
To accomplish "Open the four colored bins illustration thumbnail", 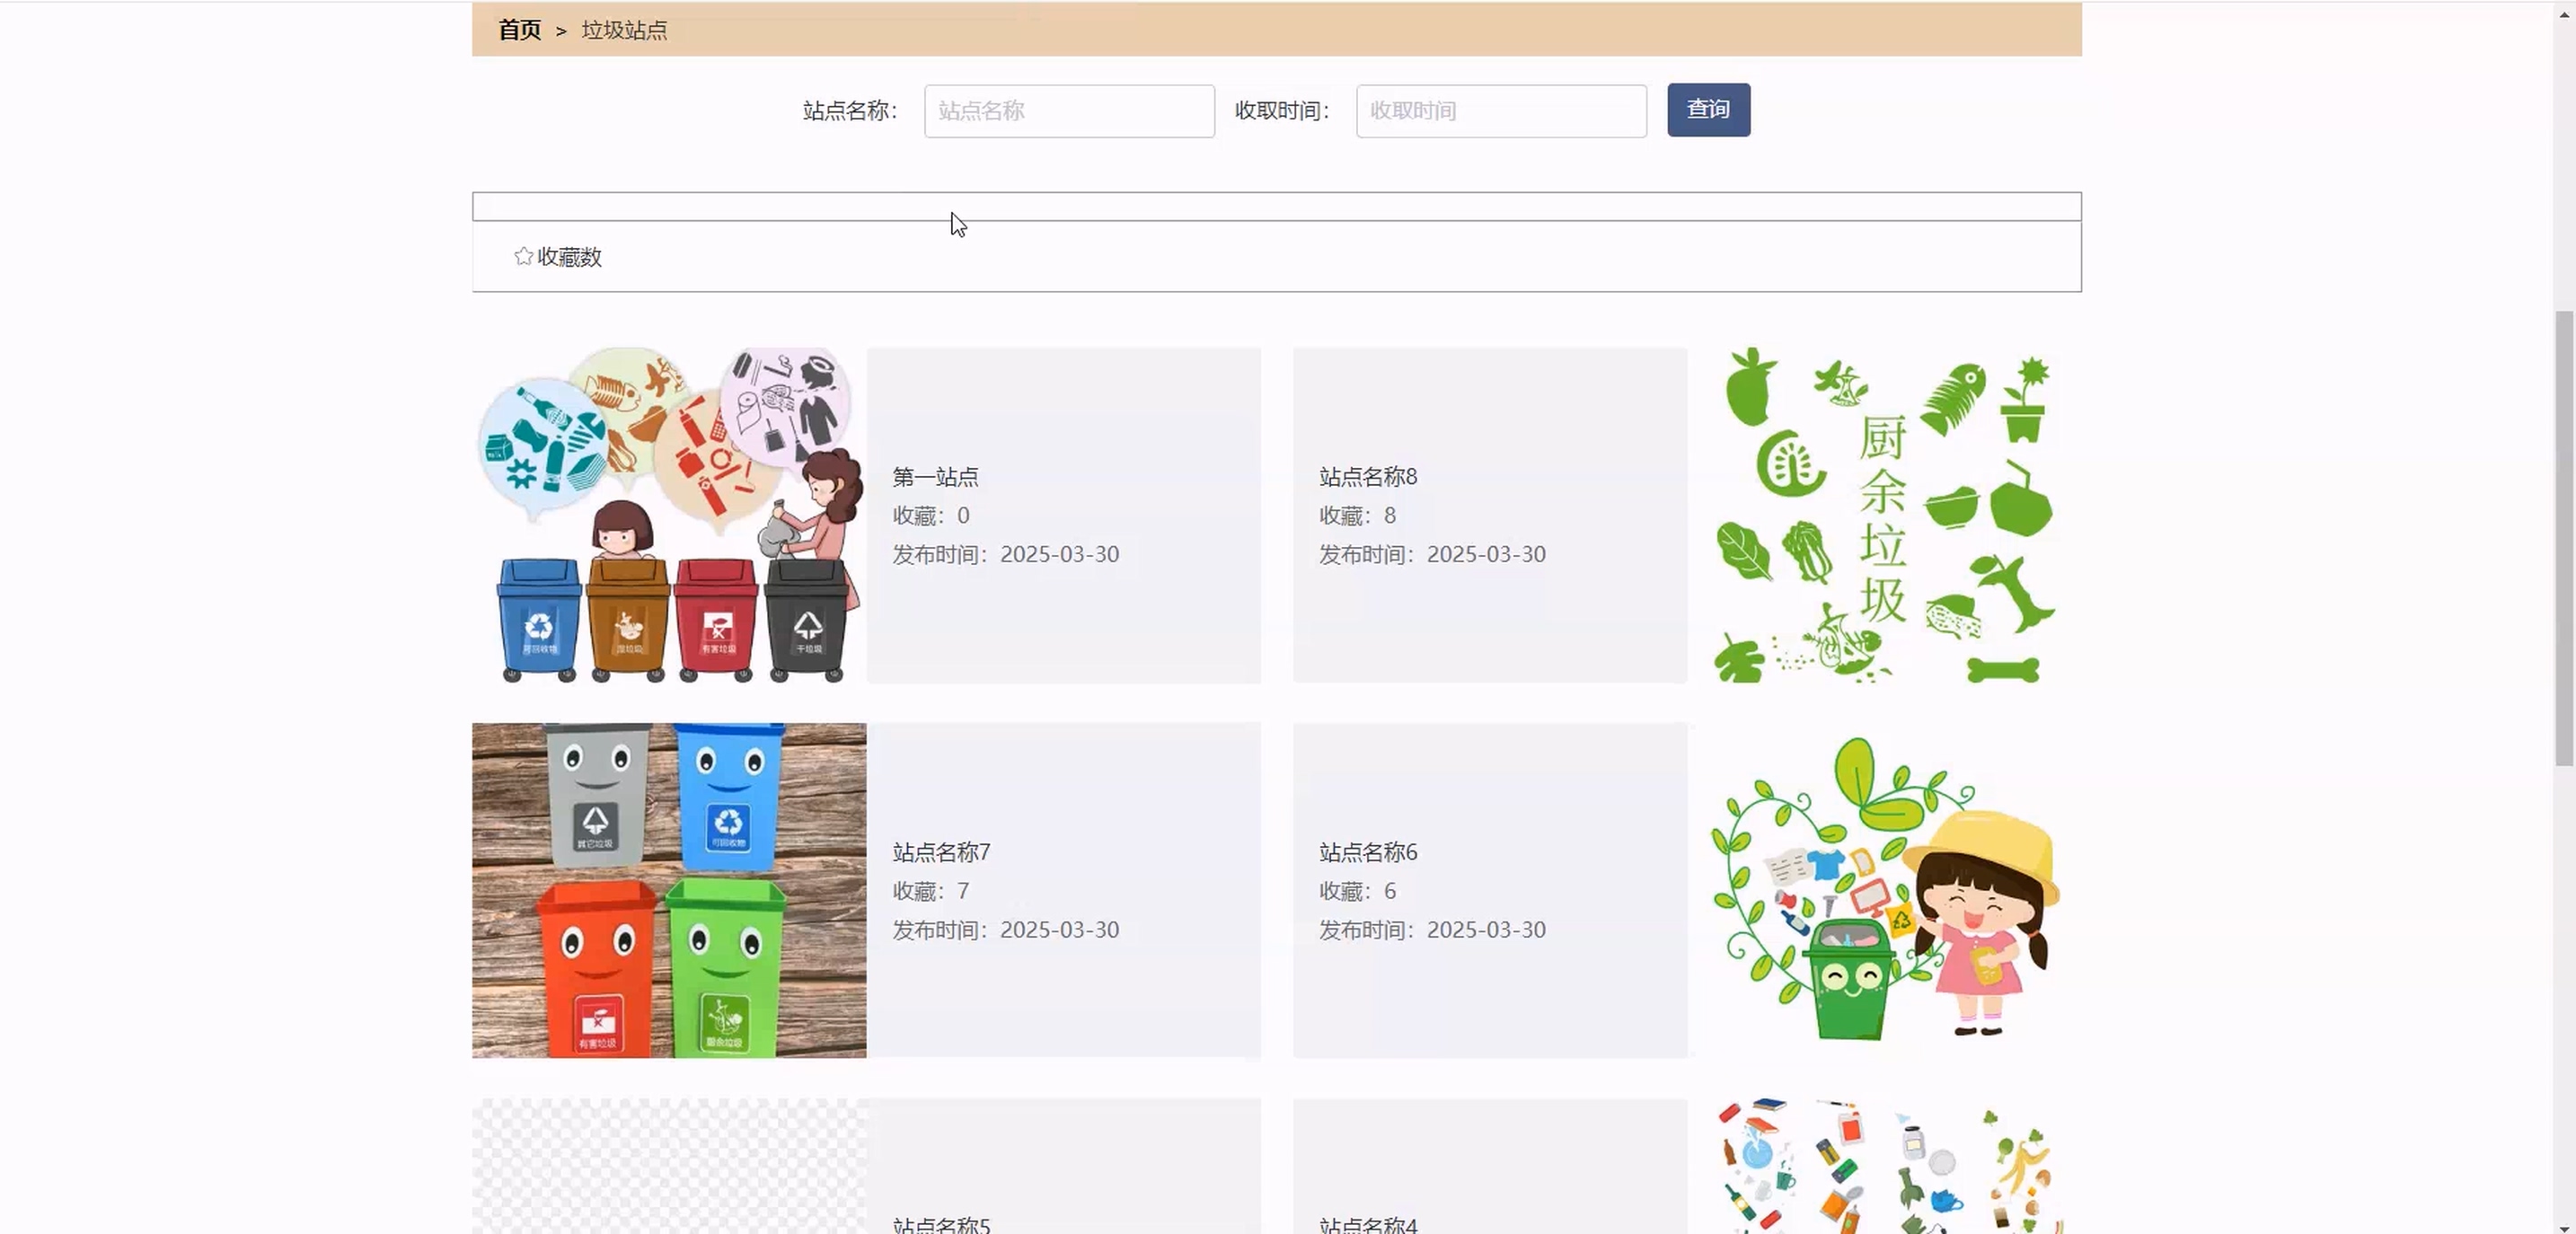I will click(669, 515).
